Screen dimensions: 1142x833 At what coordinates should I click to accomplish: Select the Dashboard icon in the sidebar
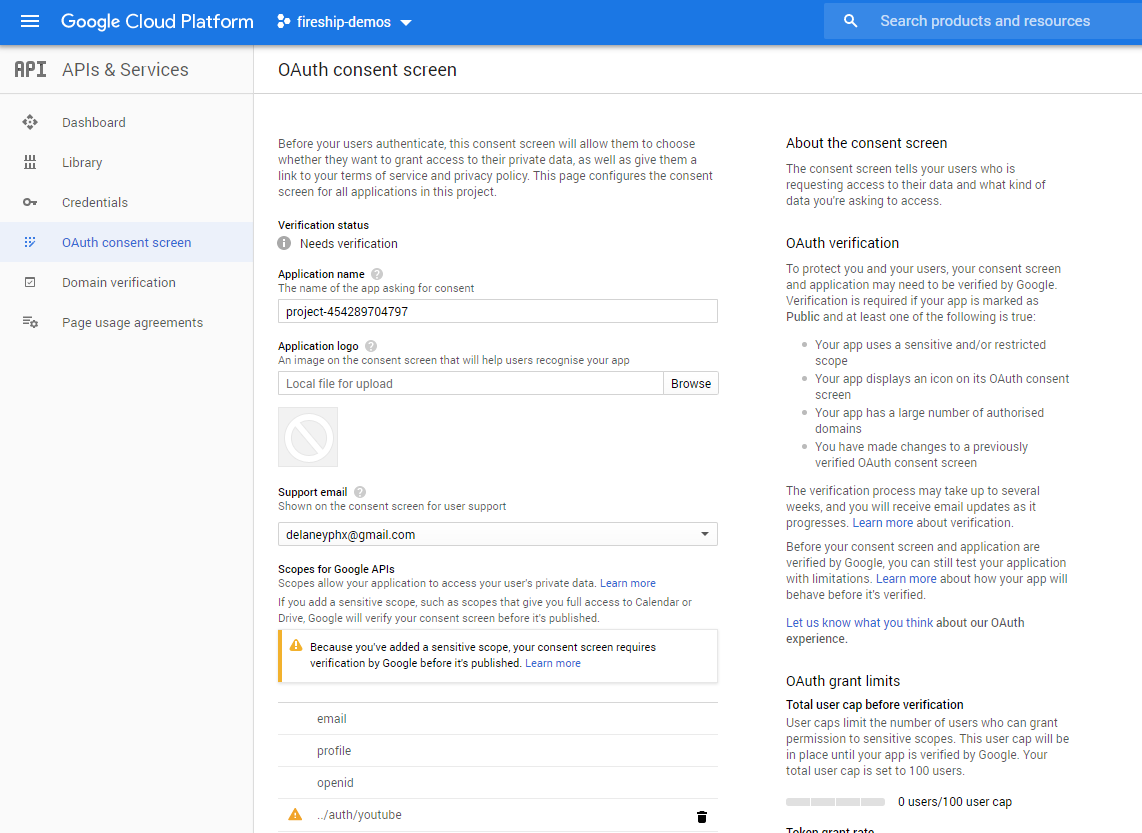(30, 121)
